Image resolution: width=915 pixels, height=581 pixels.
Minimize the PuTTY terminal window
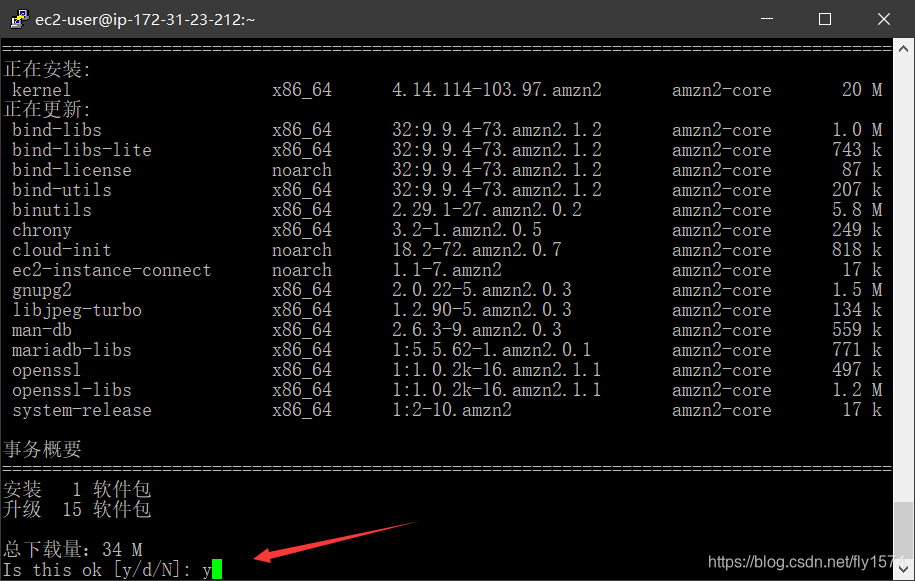[767, 19]
